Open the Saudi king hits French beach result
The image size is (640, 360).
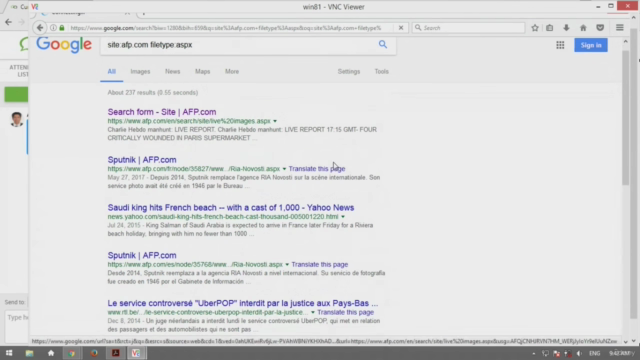231,207
